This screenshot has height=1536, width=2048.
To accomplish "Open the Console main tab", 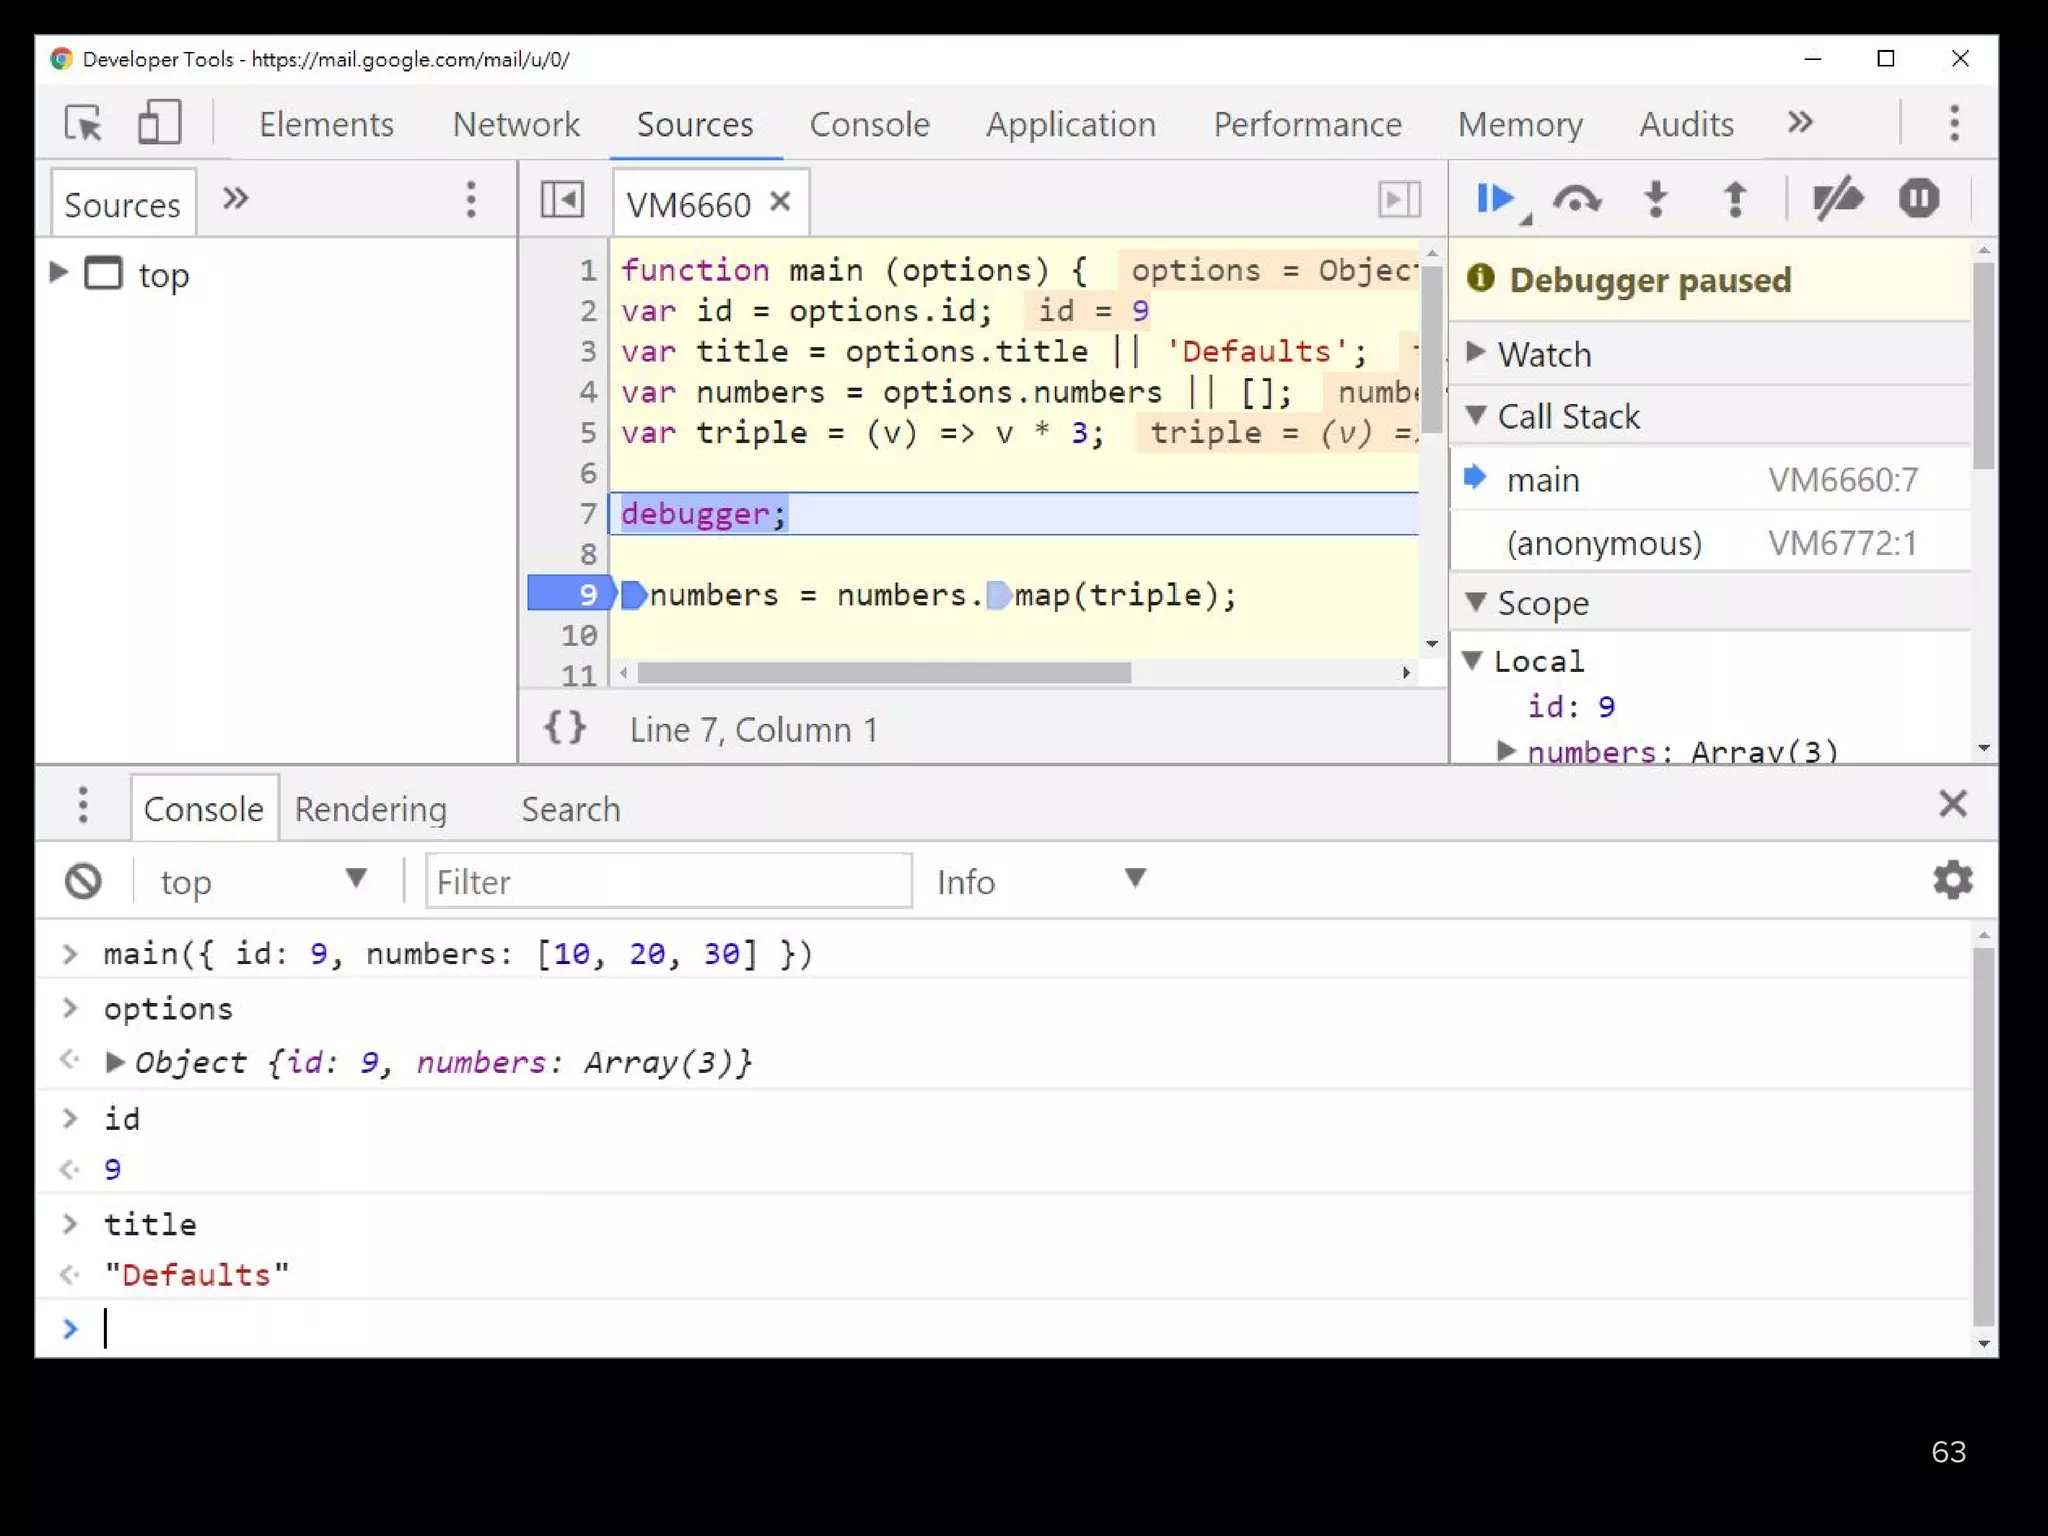I will 869,124.
